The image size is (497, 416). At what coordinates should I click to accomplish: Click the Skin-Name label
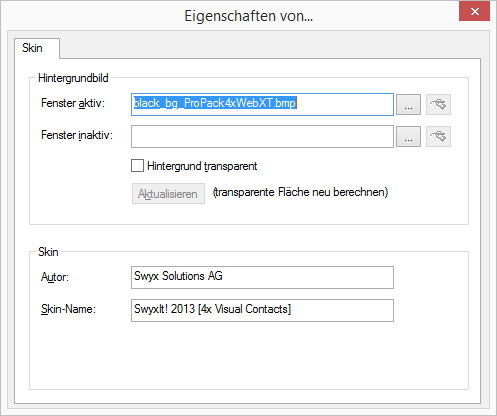coord(68,309)
